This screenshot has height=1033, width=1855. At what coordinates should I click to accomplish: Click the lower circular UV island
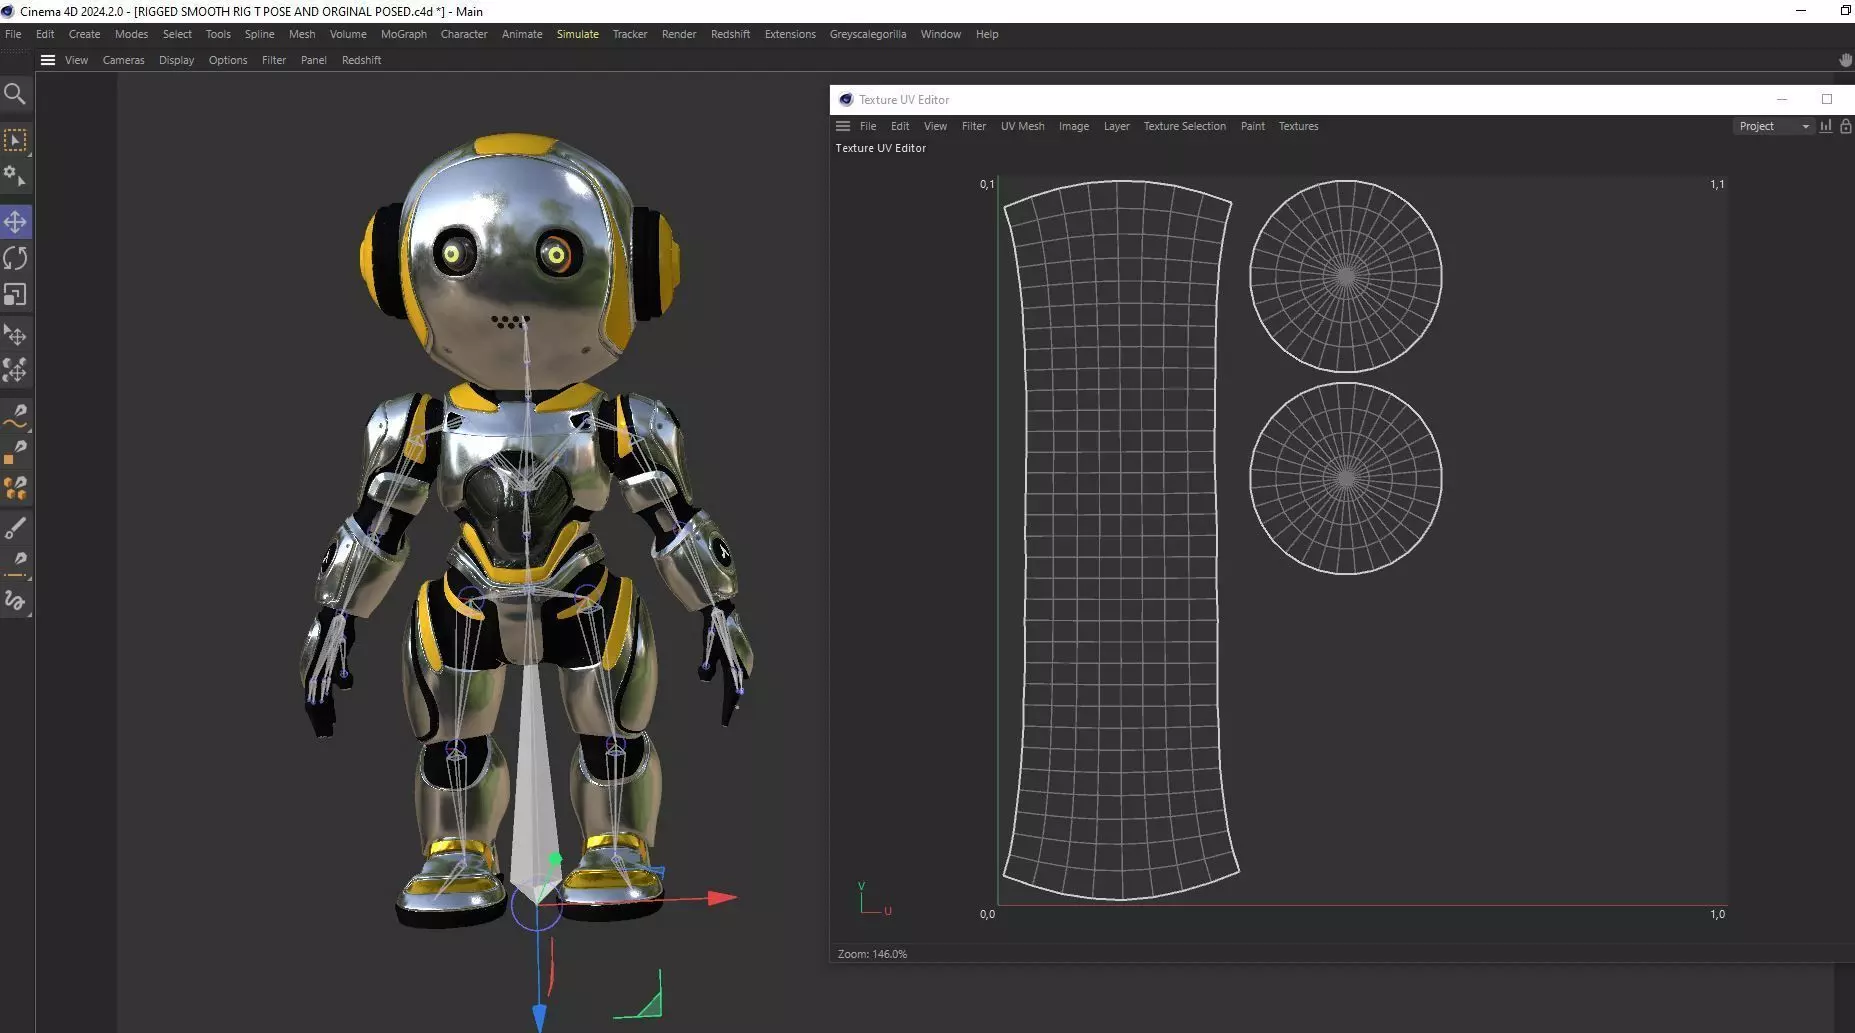pos(1346,479)
